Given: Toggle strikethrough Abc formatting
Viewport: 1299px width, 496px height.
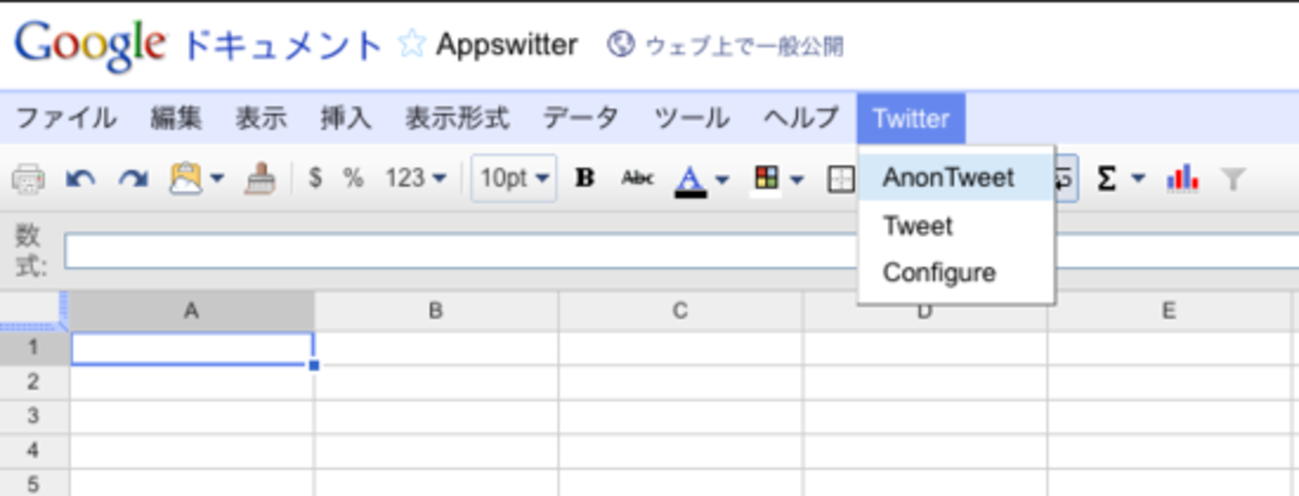Looking at the screenshot, I should [637, 178].
